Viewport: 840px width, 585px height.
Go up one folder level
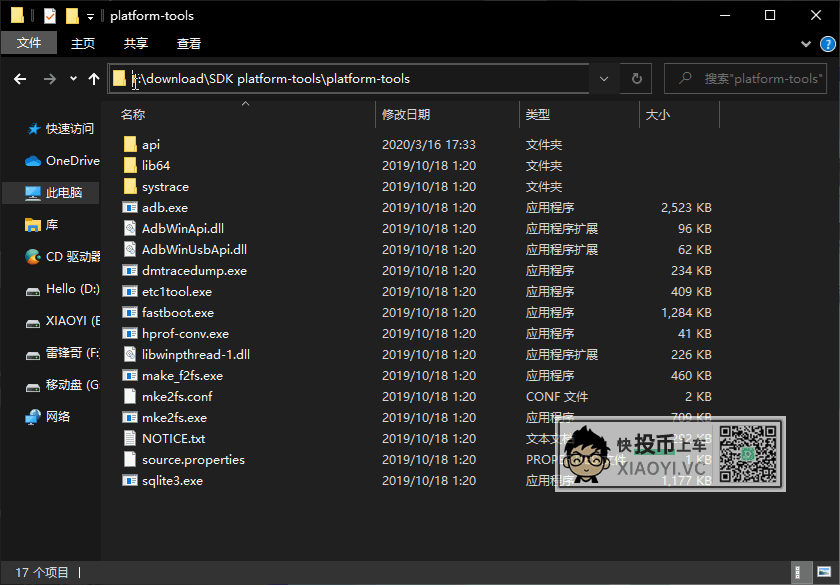pyautogui.click(x=94, y=79)
